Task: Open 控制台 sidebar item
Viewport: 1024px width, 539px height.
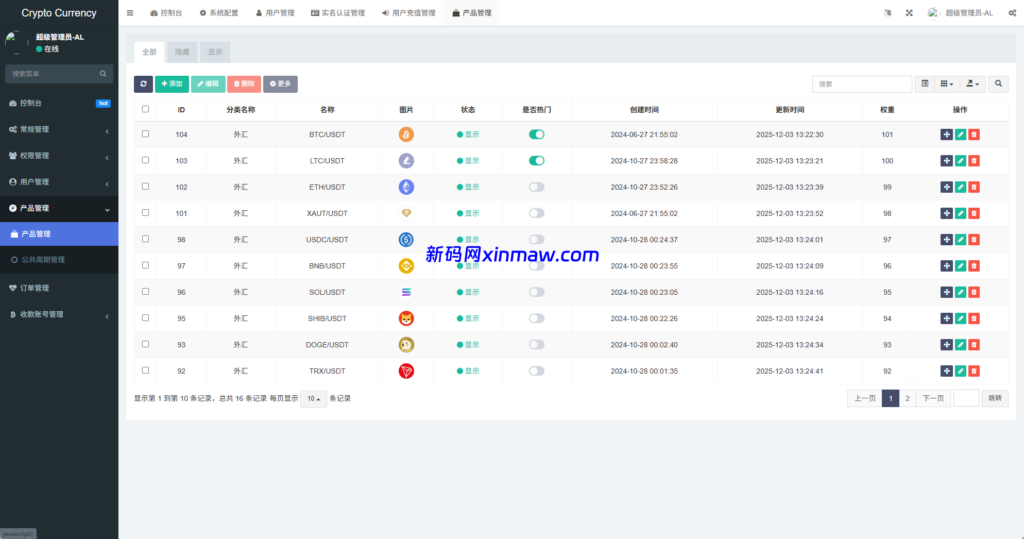Action: (59, 103)
